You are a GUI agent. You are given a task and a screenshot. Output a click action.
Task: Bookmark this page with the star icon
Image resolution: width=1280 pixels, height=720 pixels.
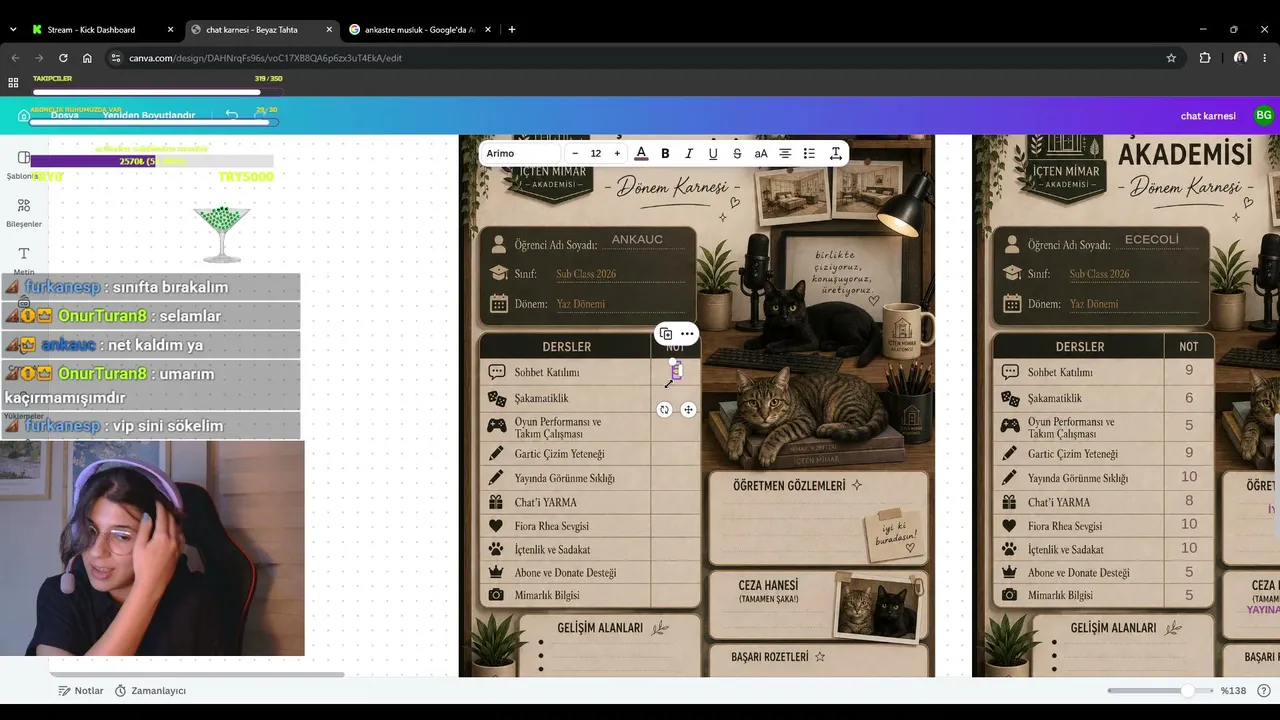pos(1171,58)
